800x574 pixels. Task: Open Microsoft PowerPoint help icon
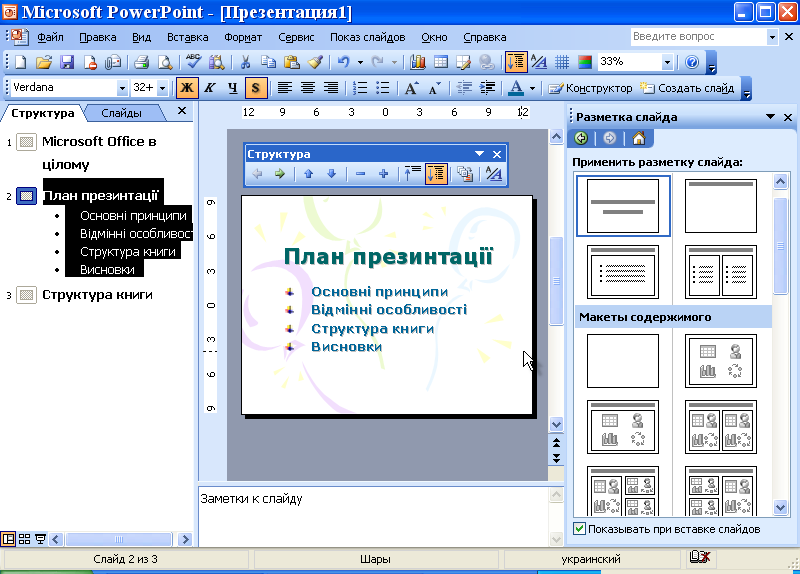pyautogui.click(x=692, y=62)
